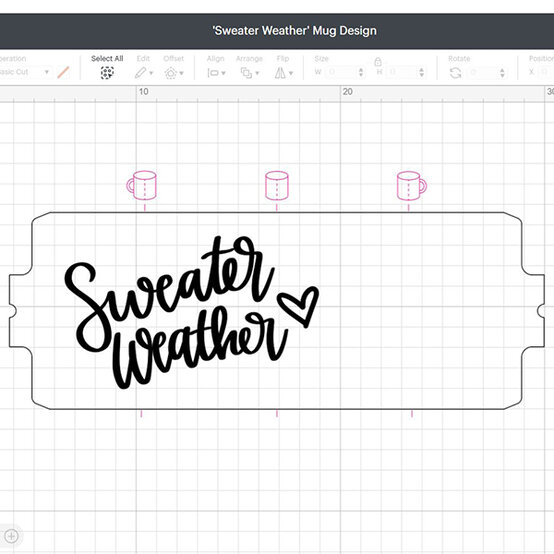Click the ruler mark labeled 10
554x554 pixels.
[143, 92]
